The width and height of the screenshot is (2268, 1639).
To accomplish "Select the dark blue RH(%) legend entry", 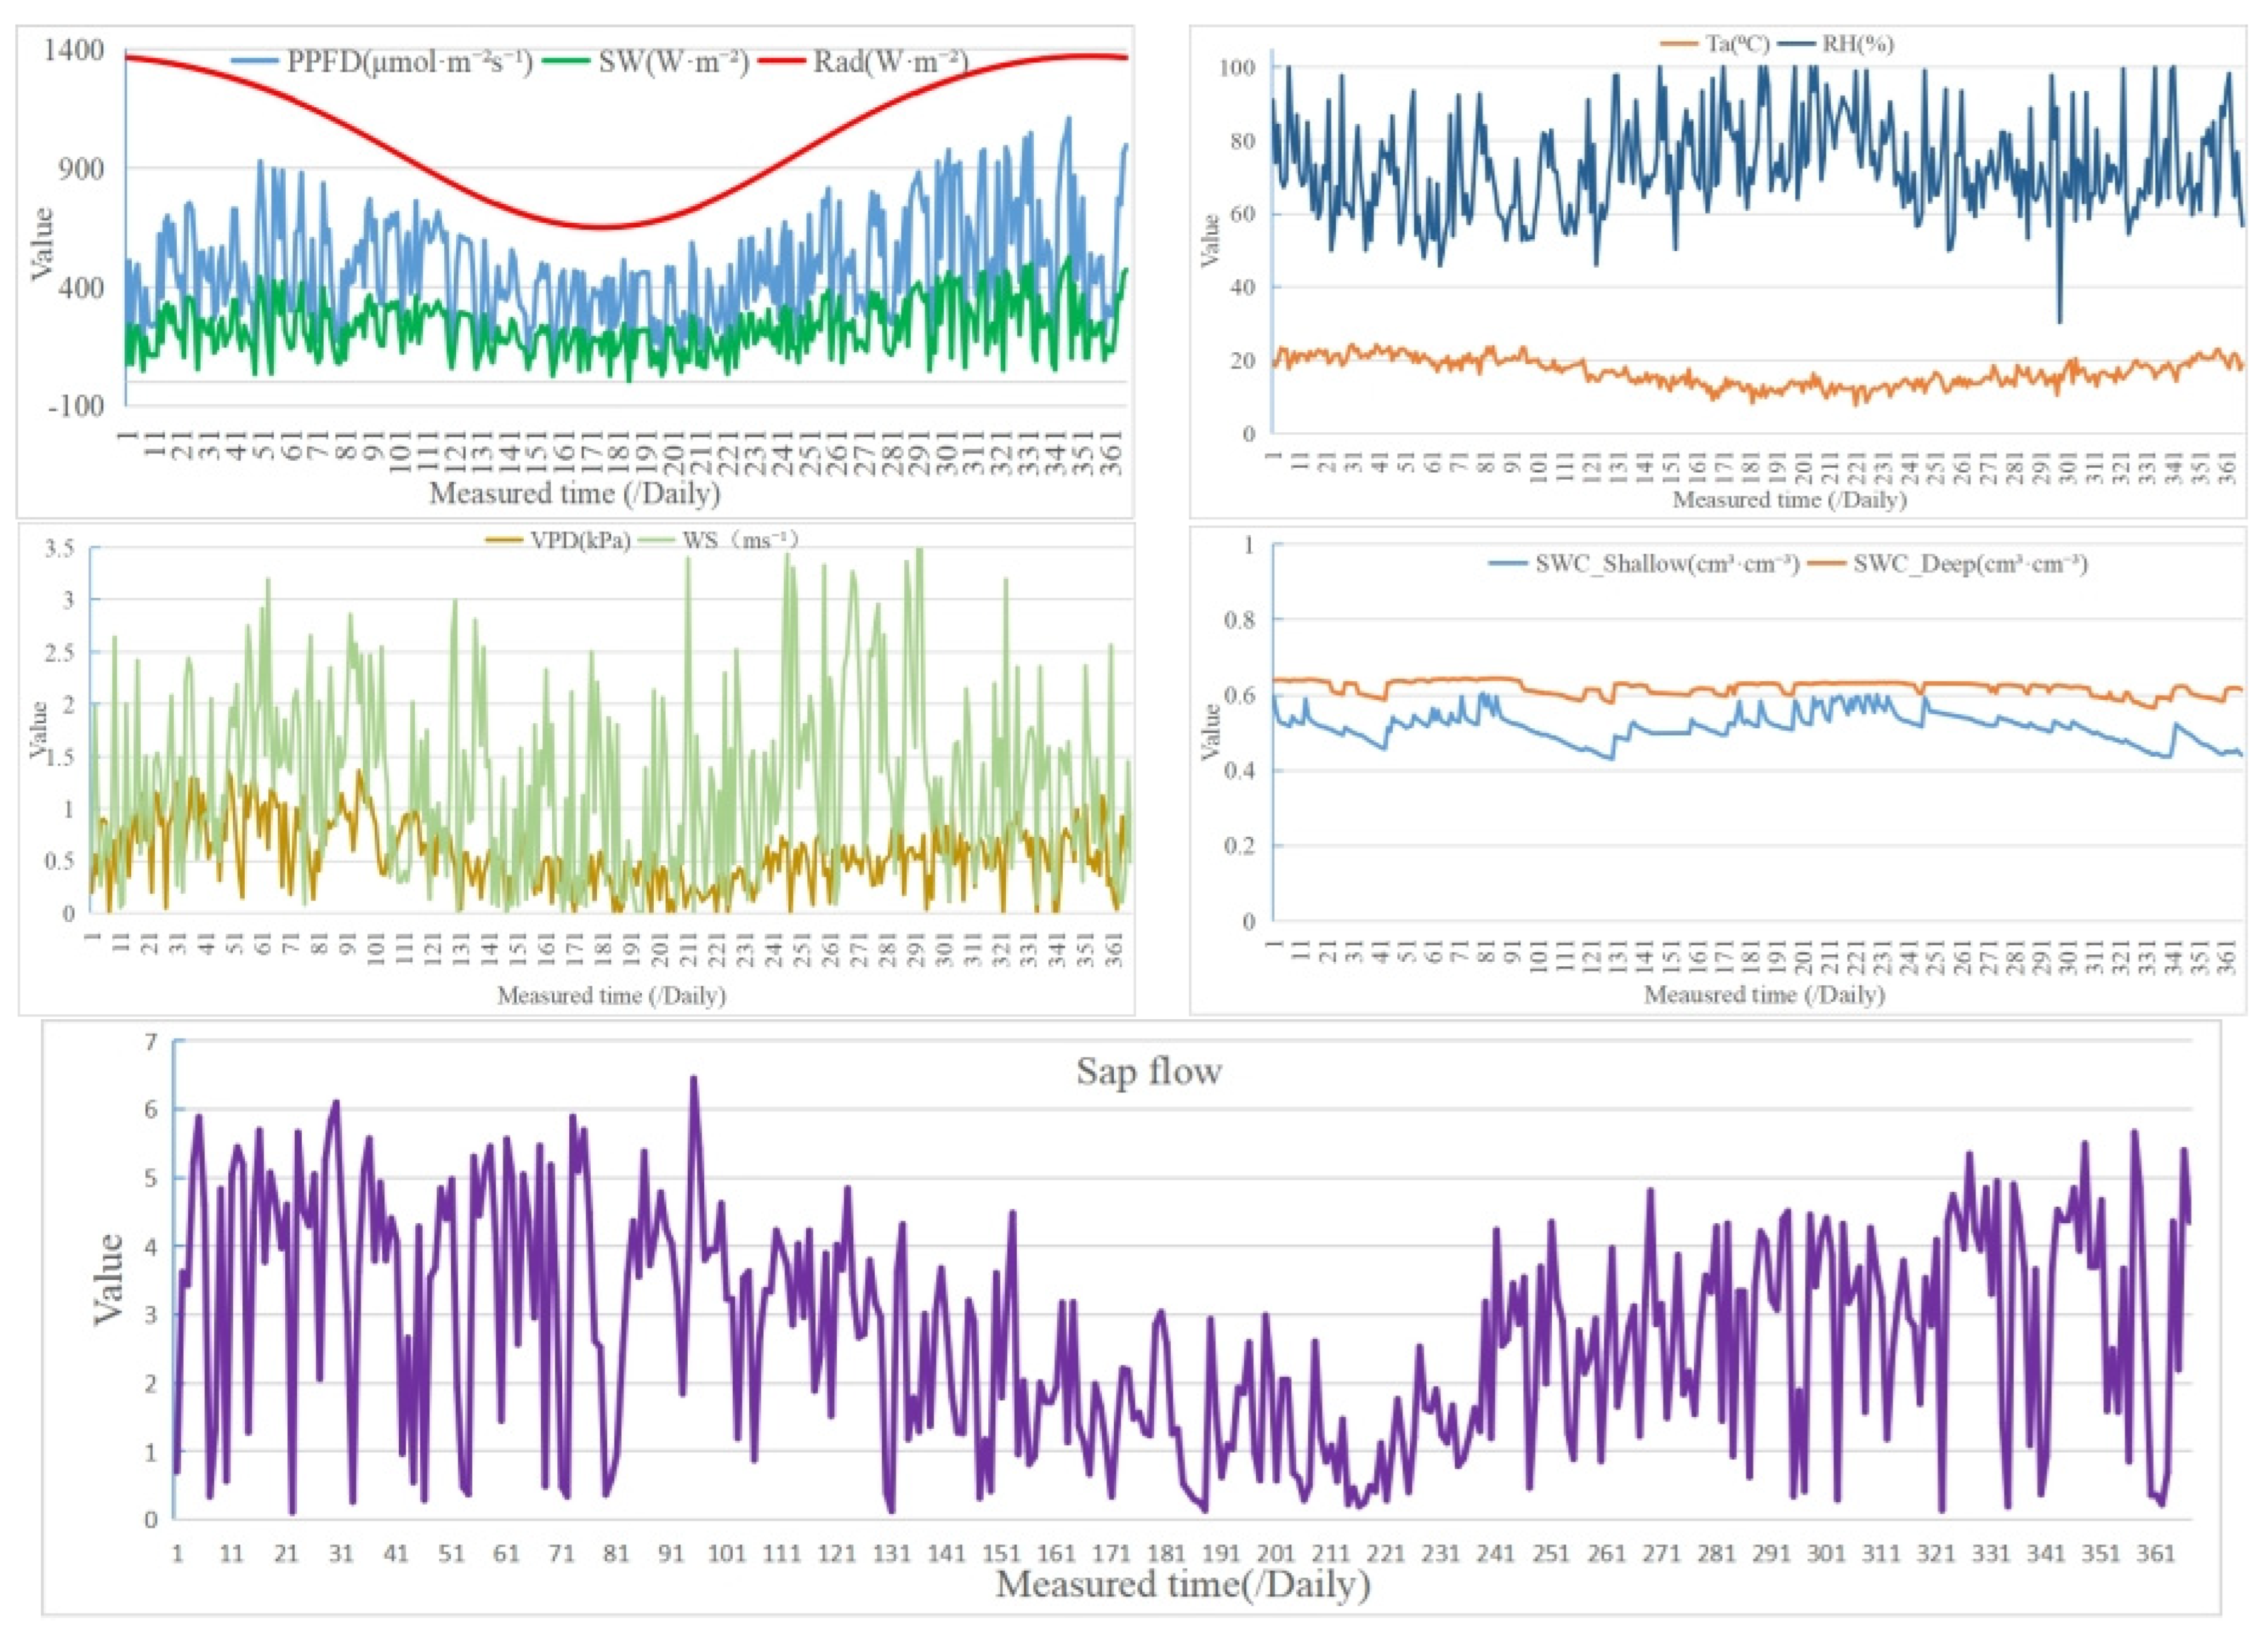I will click(x=1857, y=44).
